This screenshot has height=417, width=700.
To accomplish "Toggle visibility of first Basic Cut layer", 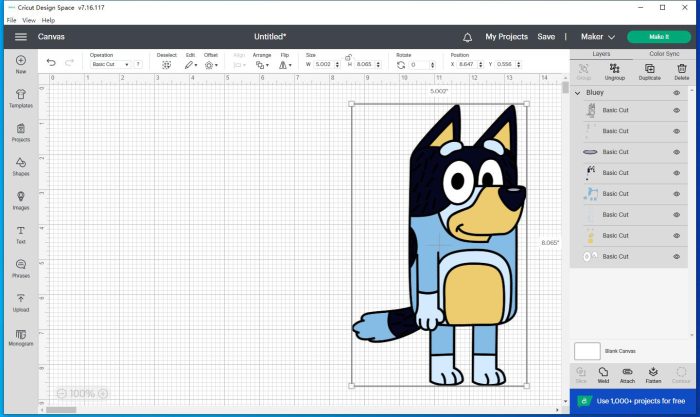I will (677, 110).
